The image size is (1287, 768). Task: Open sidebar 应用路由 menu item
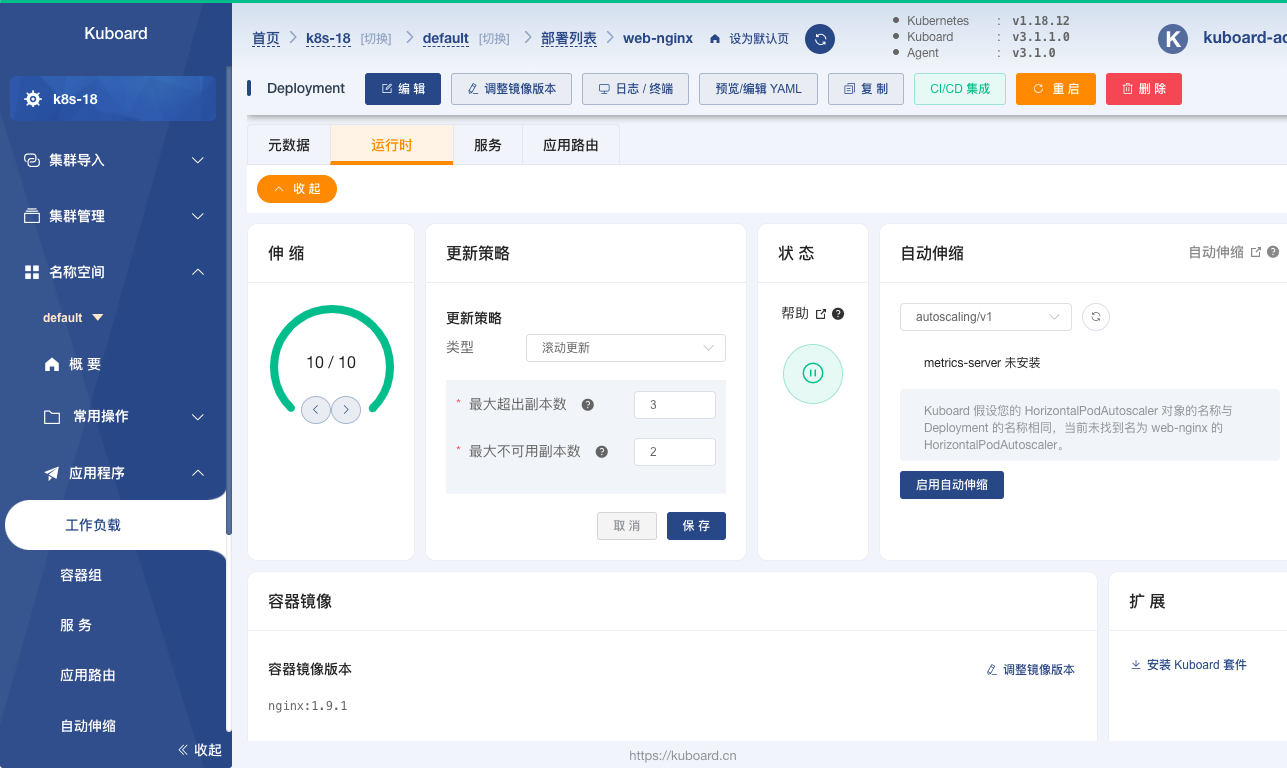coord(88,675)
